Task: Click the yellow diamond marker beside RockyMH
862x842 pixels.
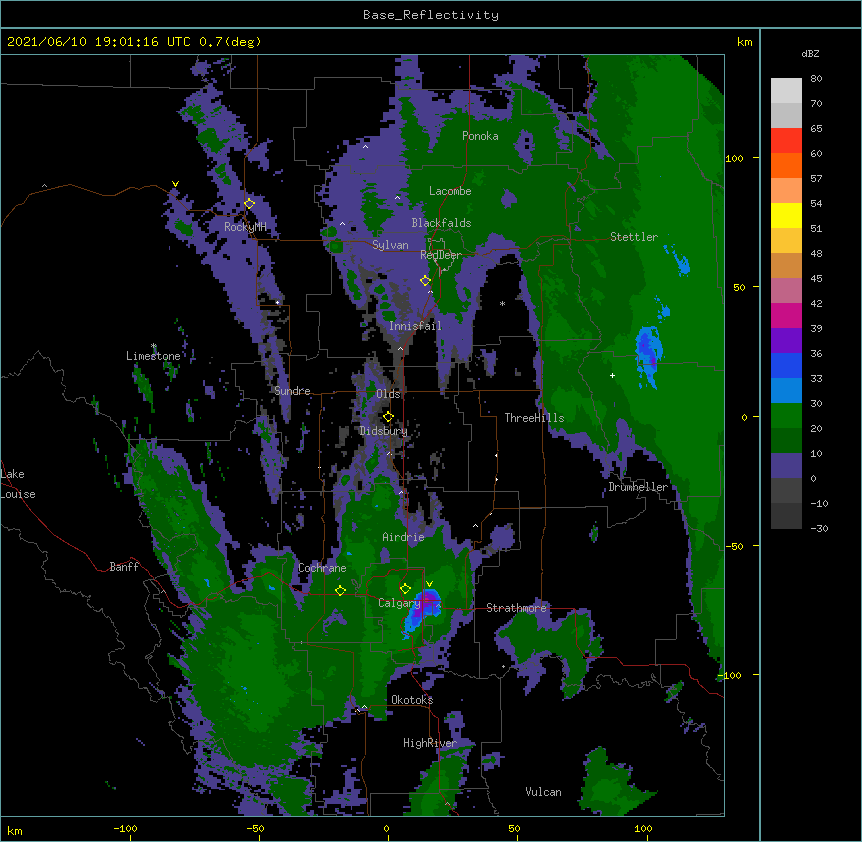Action: pos(249,204)
